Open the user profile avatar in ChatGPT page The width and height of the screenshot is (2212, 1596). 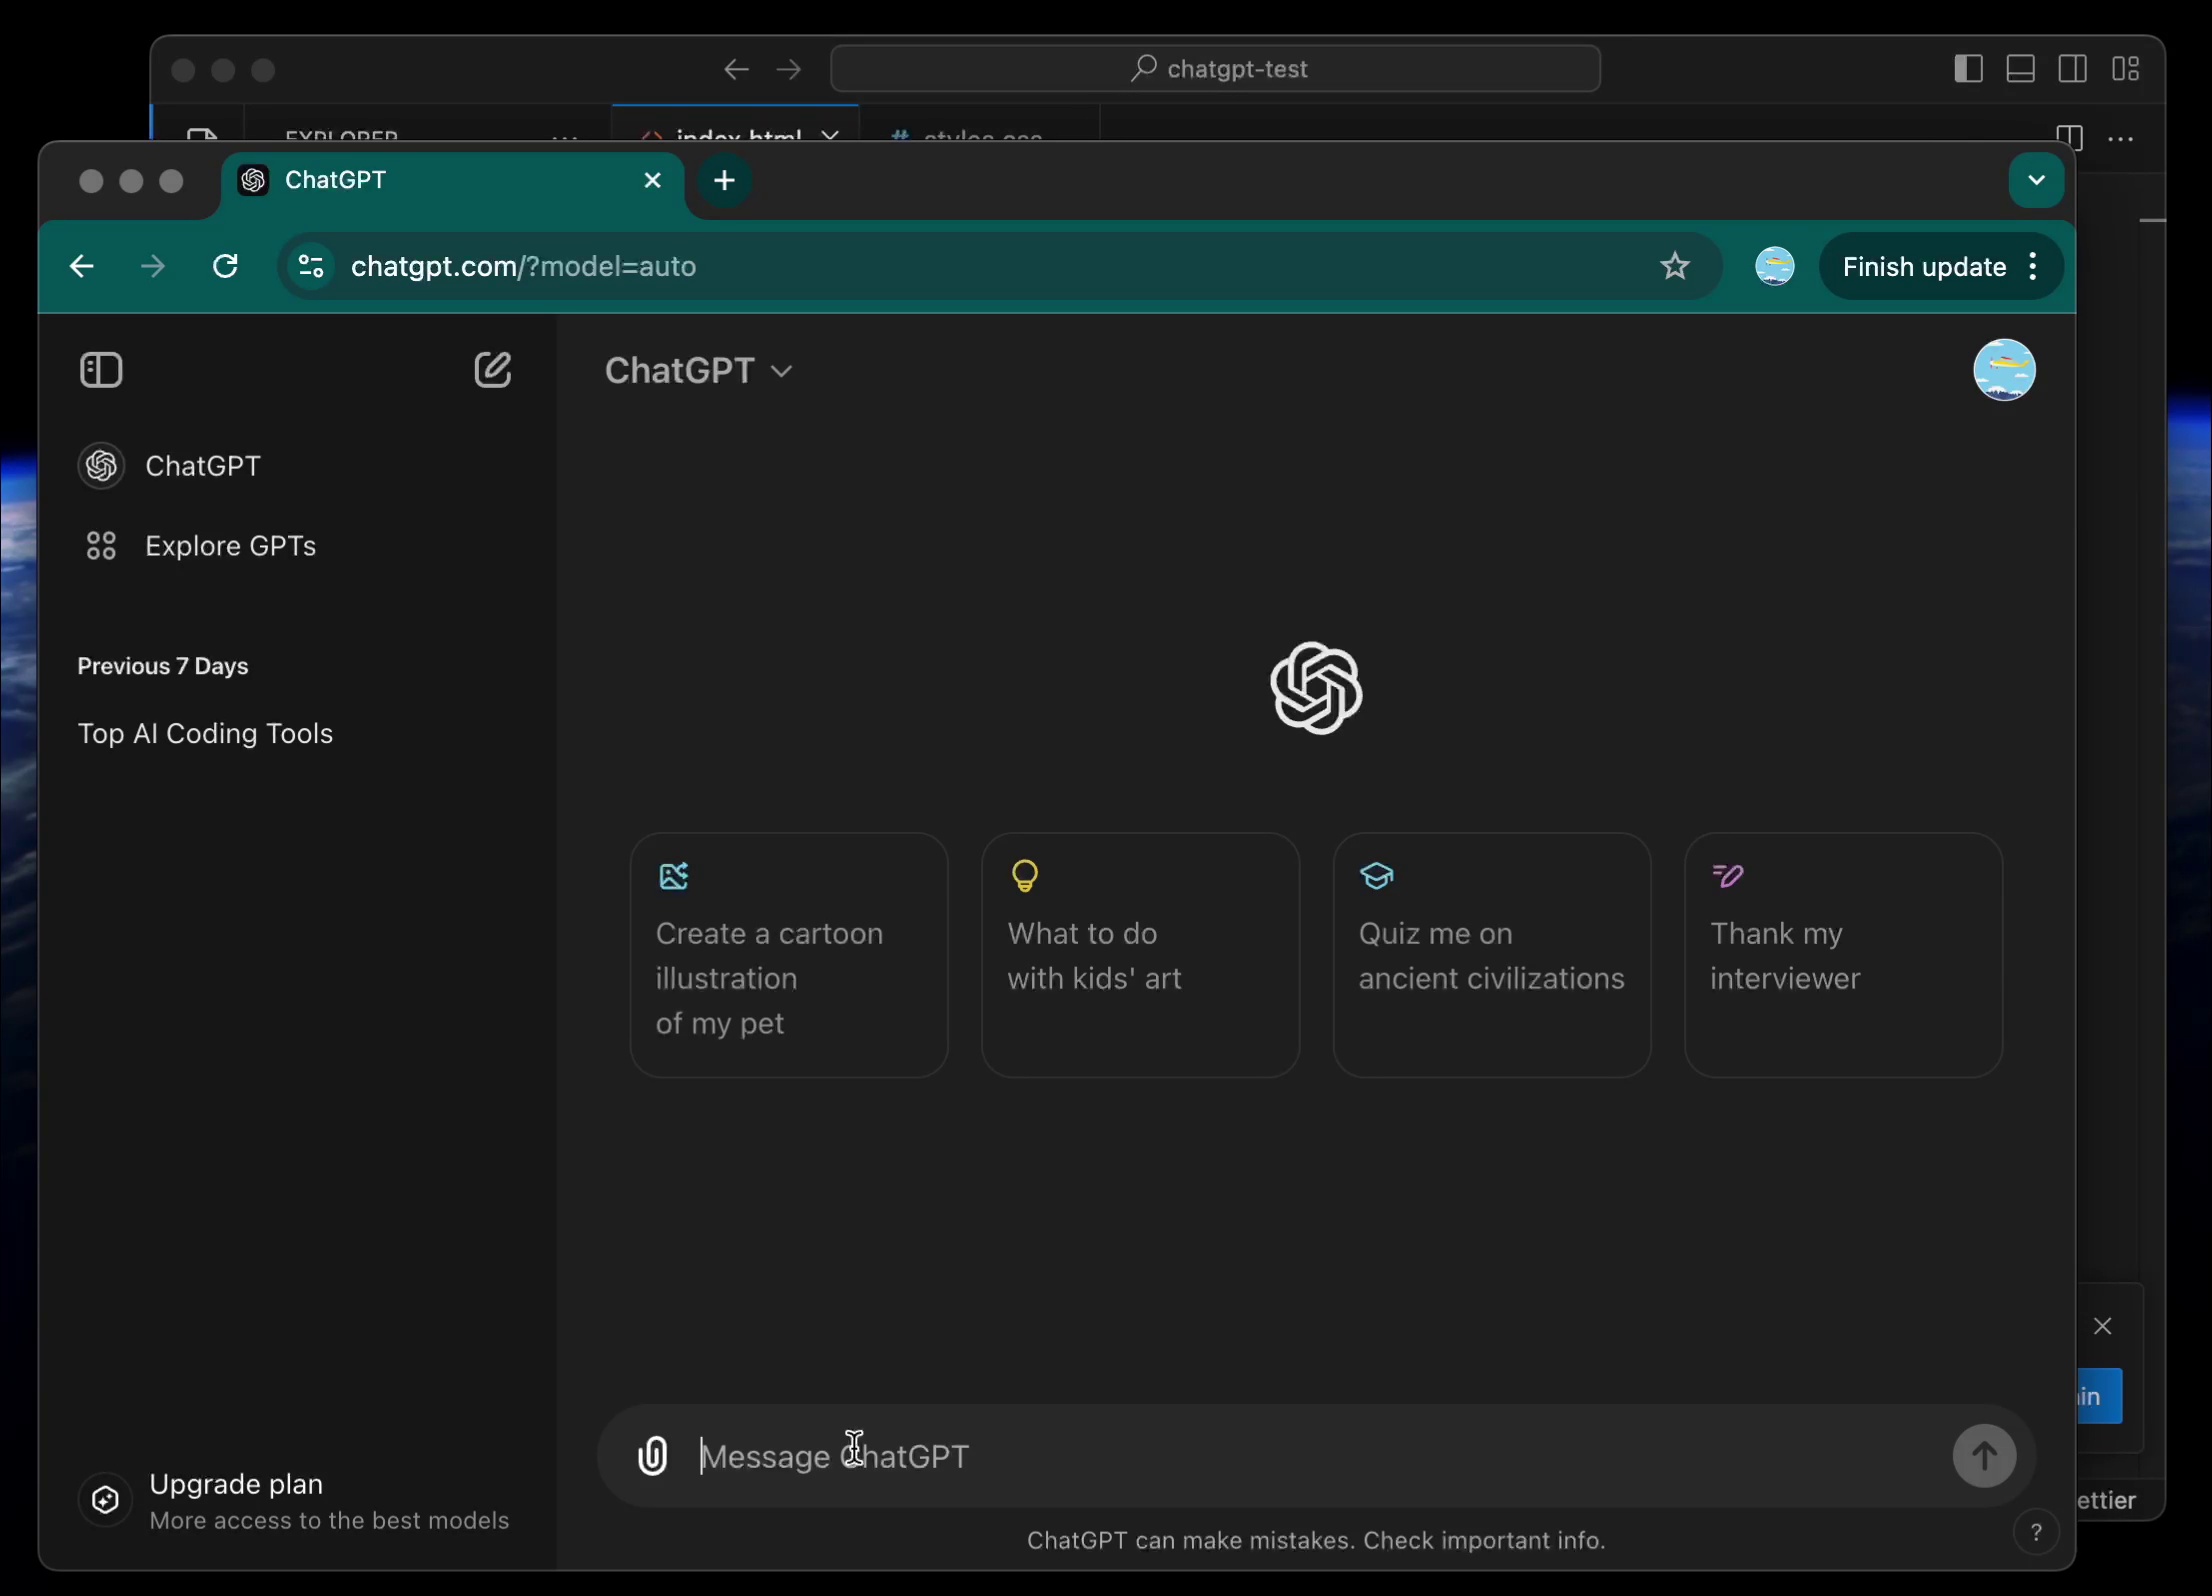click(x=2004, y=370)
